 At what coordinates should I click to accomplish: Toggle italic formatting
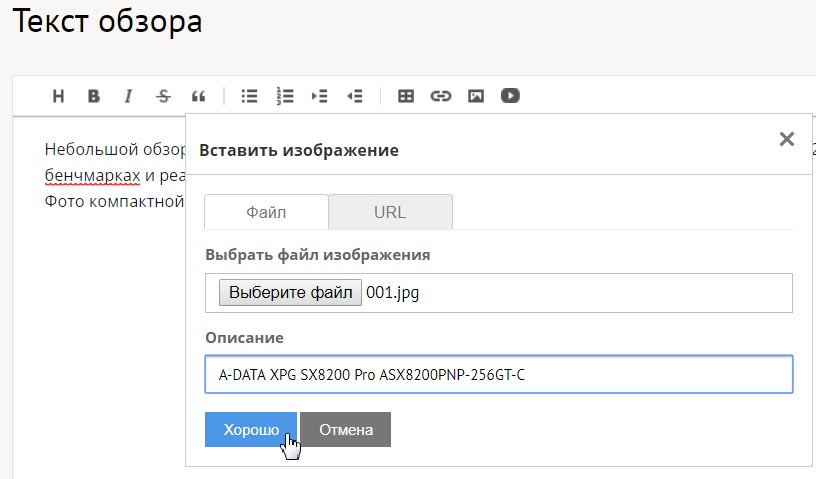pos(128,96)
